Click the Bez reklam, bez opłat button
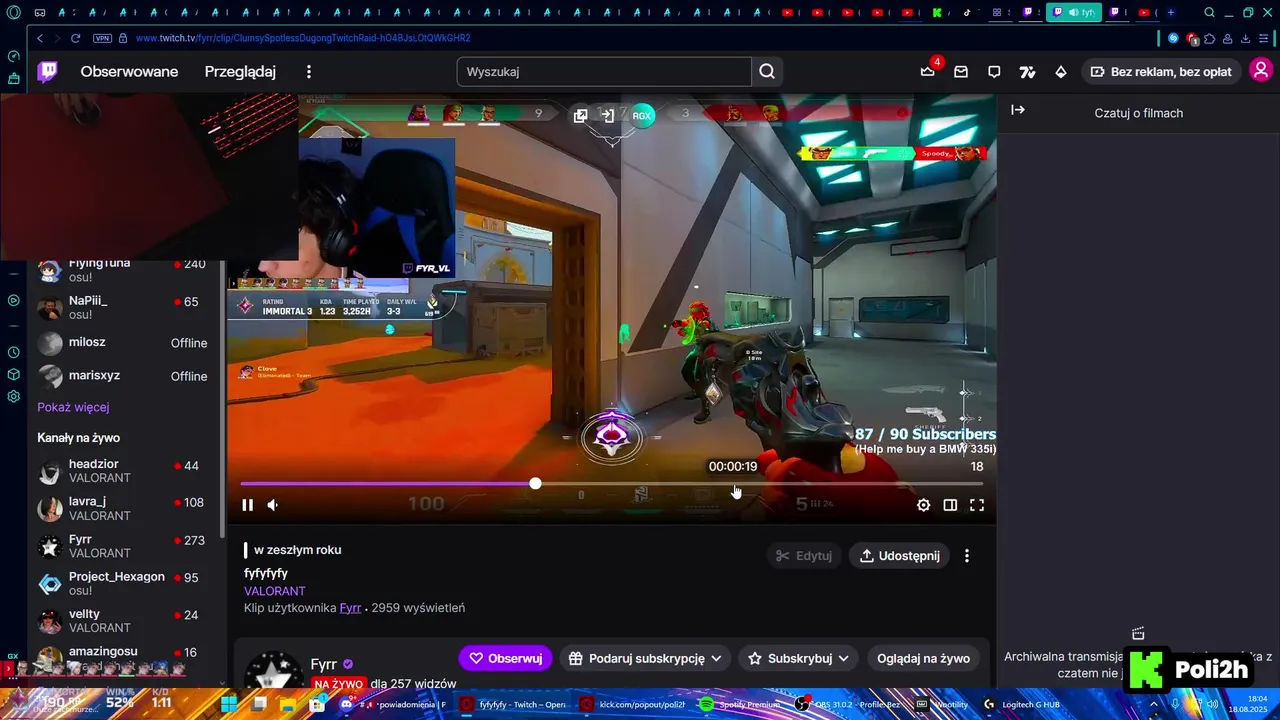Viewport: 1280px width, 720px height. (x=1161, y=72)
